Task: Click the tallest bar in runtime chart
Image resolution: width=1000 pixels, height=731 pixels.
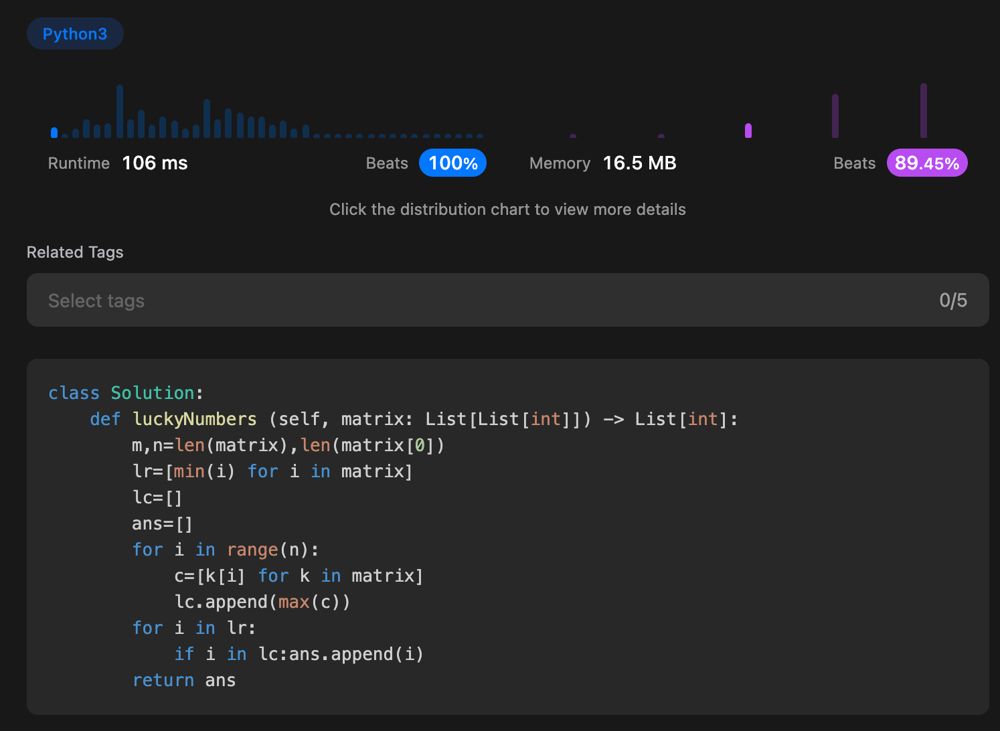Action: (x=120, y=111)
